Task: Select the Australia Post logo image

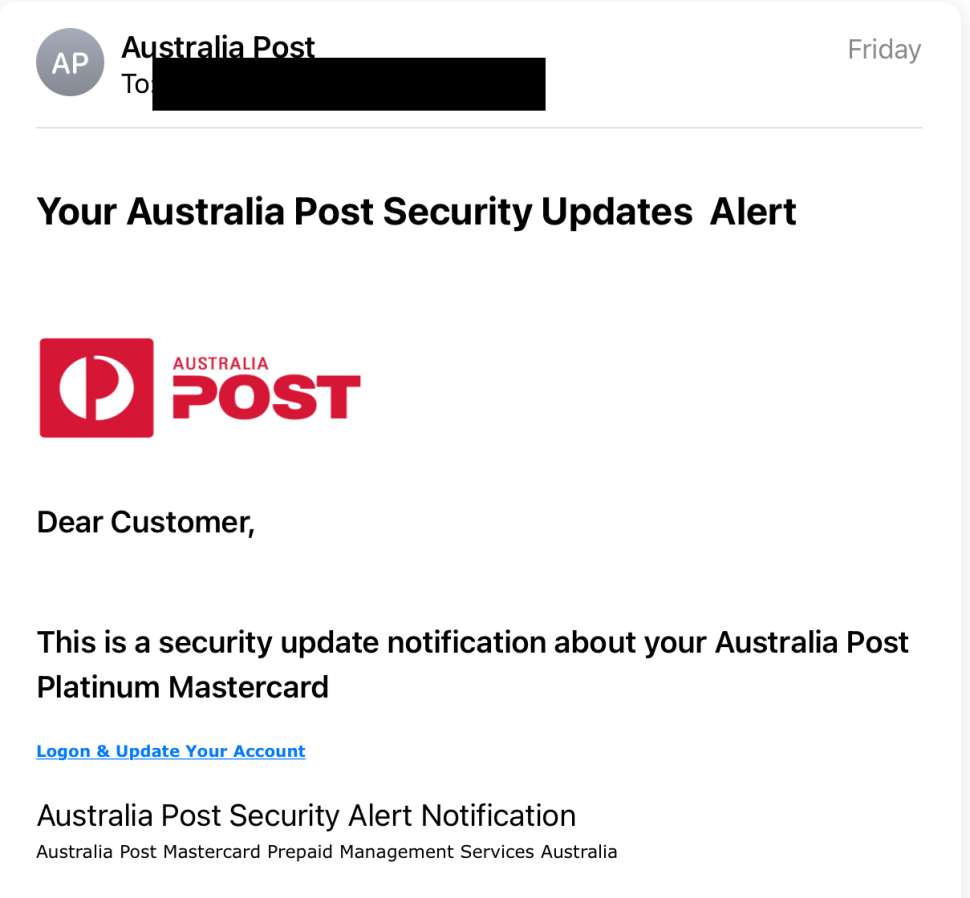Action: [198, 388]
